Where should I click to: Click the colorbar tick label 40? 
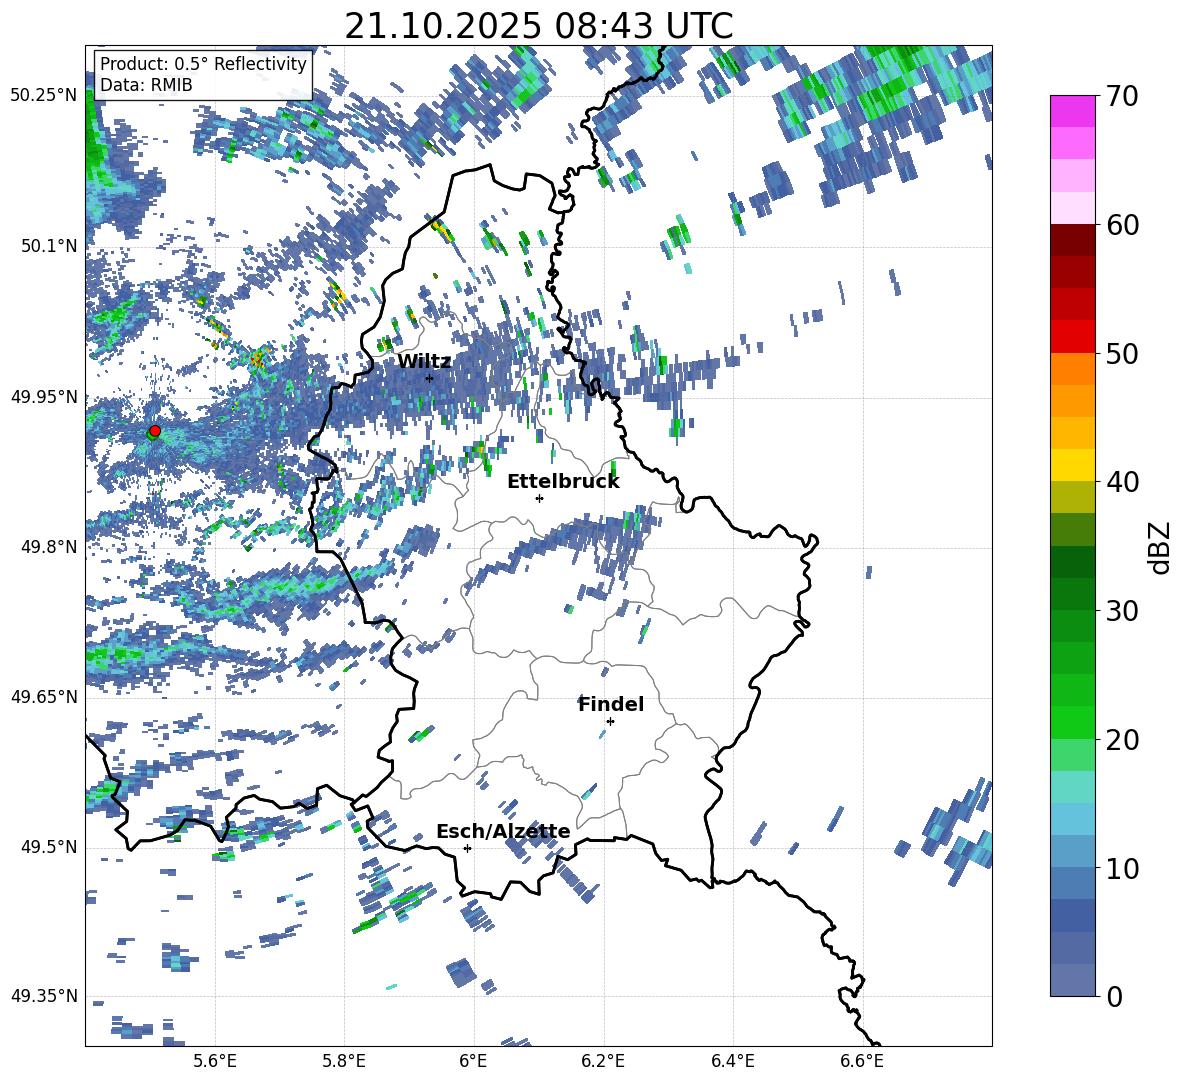pos(1122,482)
